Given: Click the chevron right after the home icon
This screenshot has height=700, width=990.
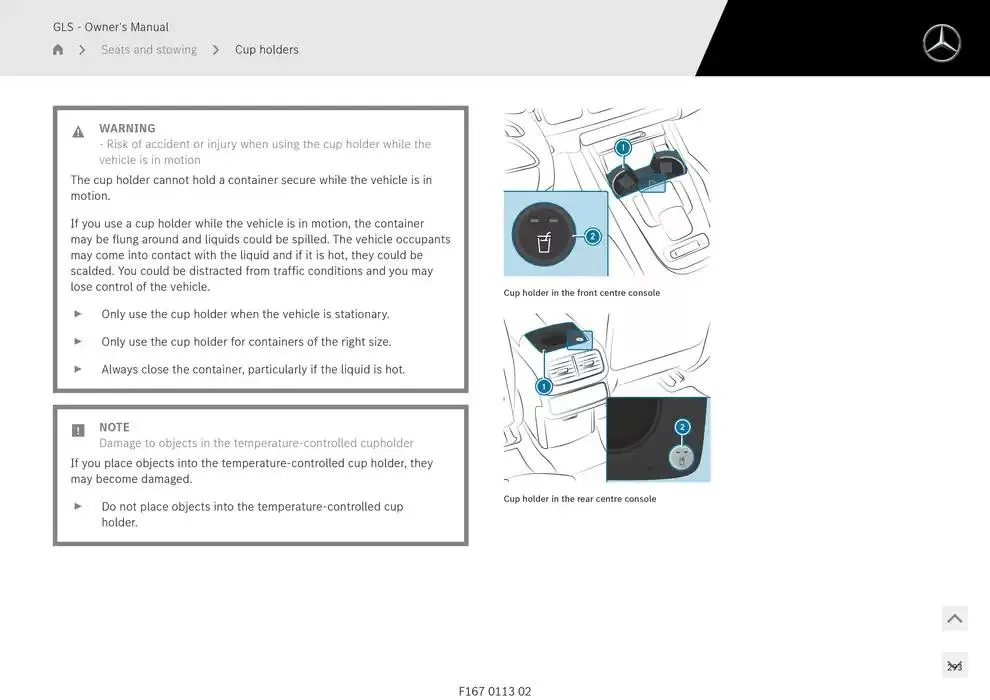Looking at the screenshot, I should (x=82, y=50).
